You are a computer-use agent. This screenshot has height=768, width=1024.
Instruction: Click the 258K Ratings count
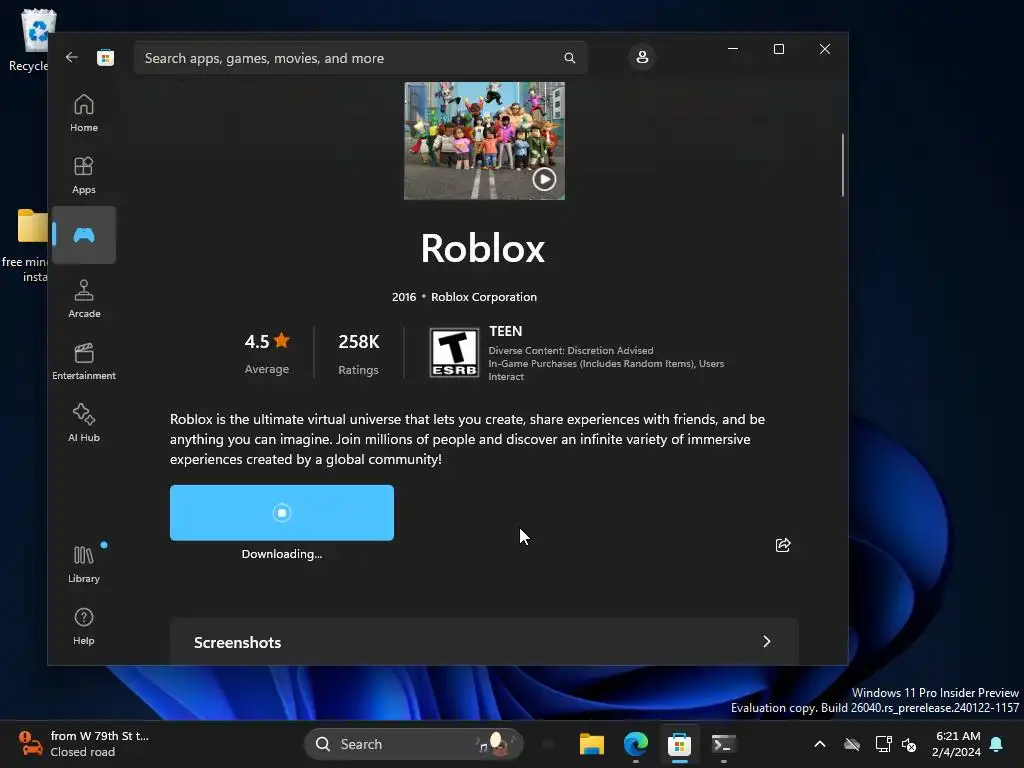click(359, 353)
